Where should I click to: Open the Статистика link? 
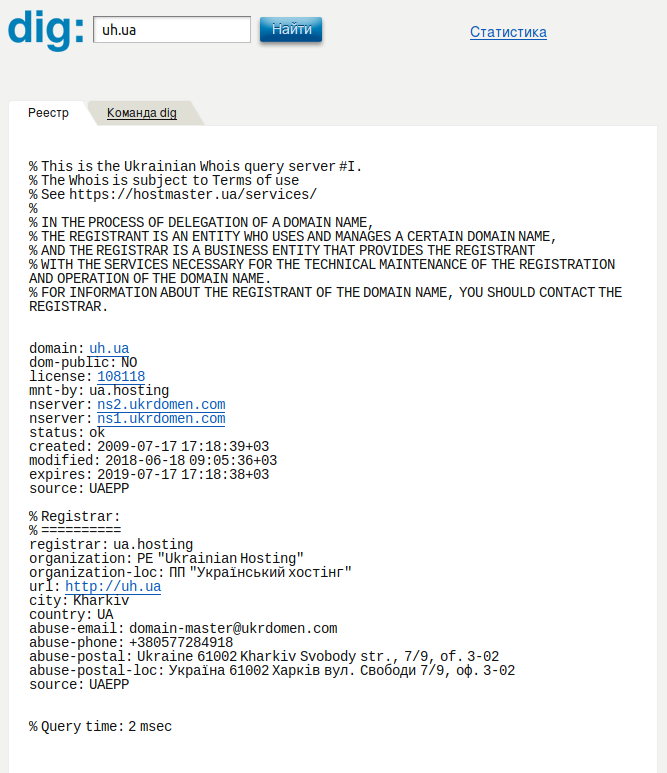click(x=508, y=32)
